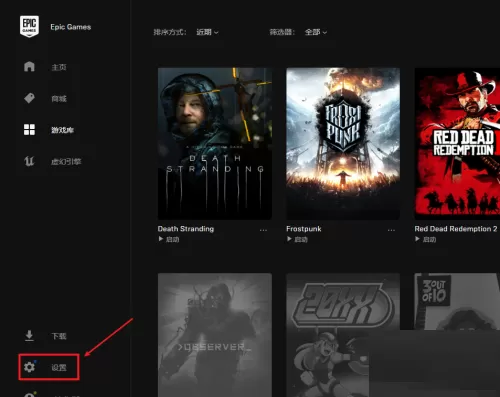The height and width of the screenshot is (397, 500).
Task: Go to 主页 in sidebar
Action: point(59,67)
